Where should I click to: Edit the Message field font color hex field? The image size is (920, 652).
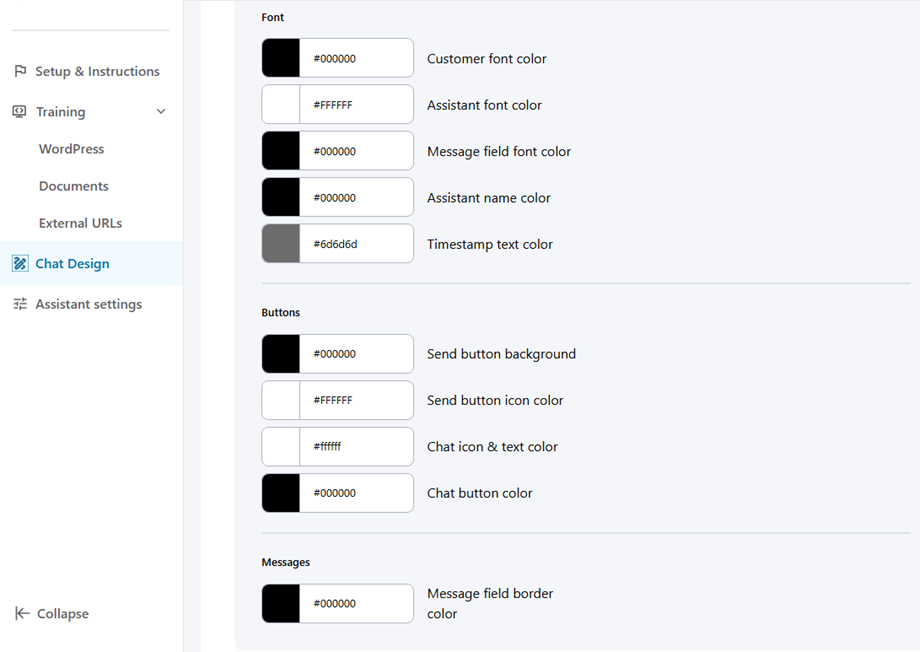point(355,151)
